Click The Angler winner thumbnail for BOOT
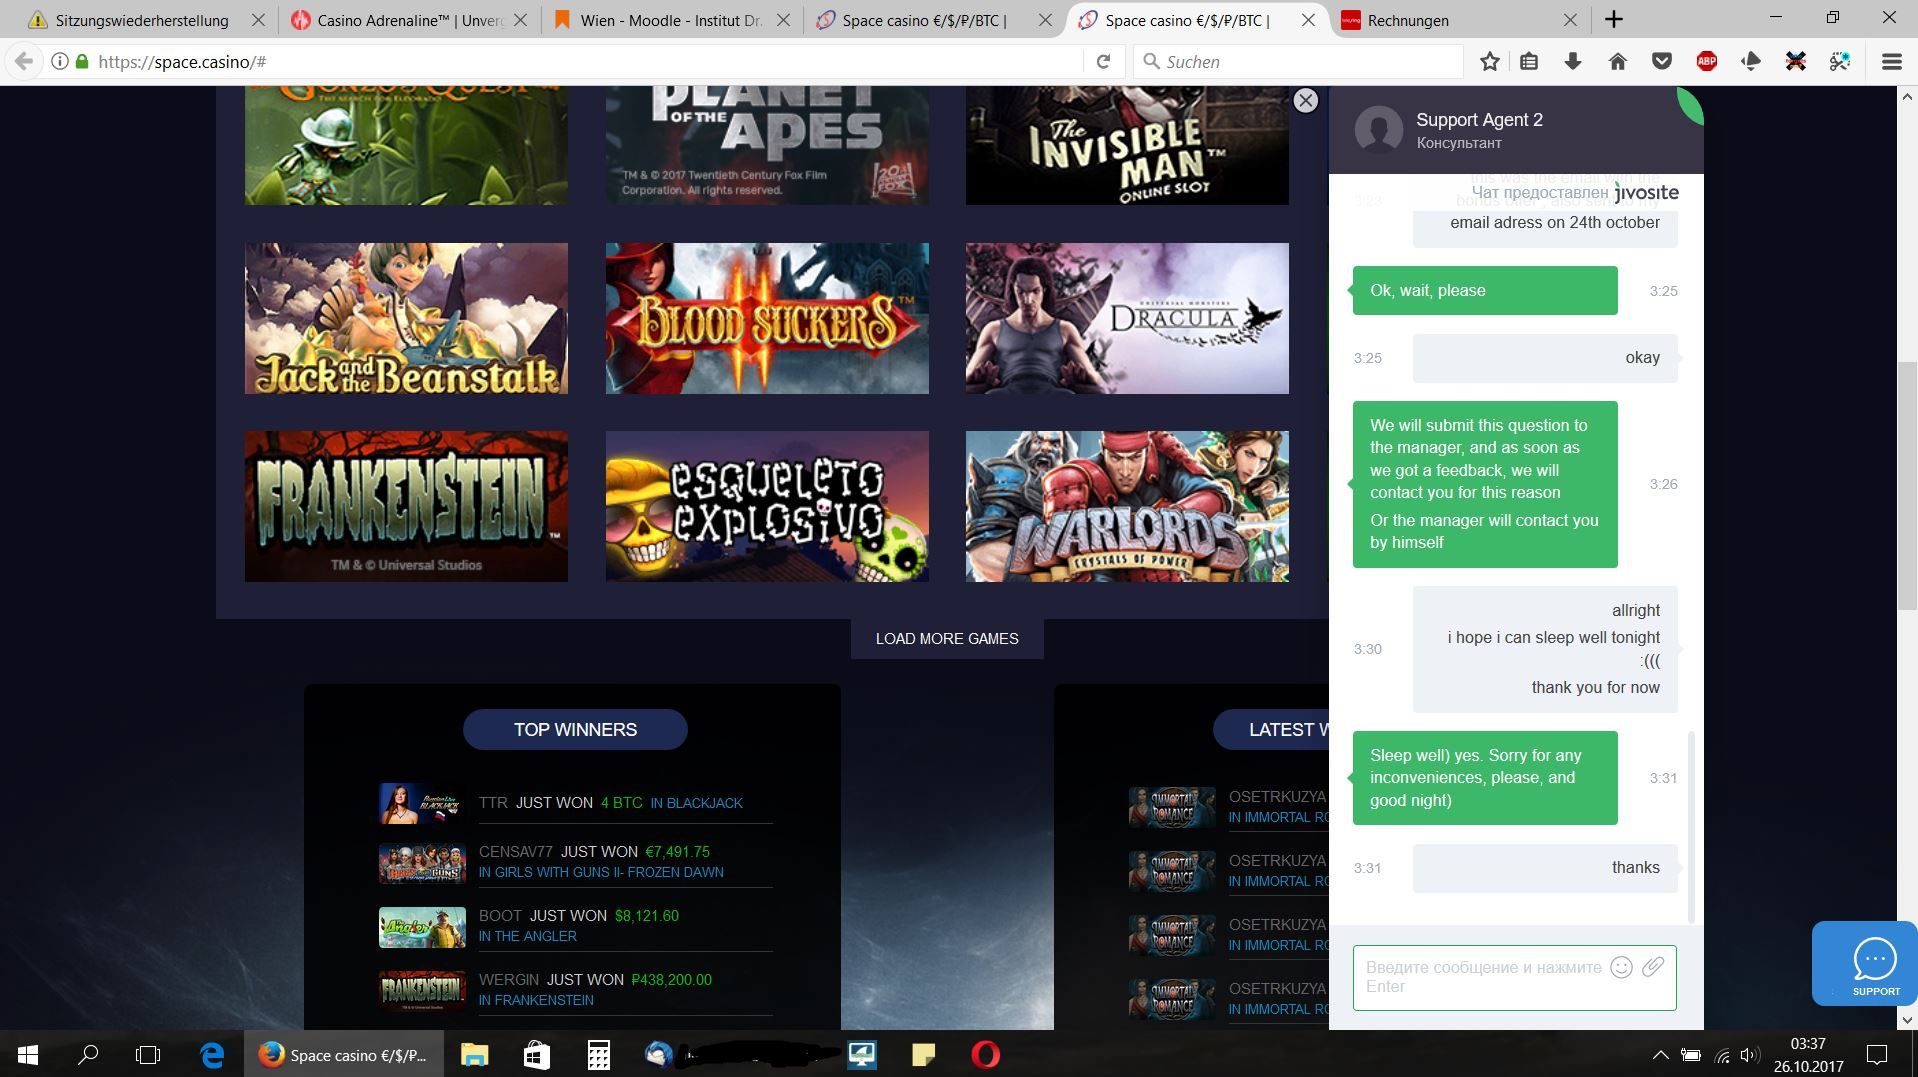This screenshot has height=1077, width=1918. coord(422,927)
